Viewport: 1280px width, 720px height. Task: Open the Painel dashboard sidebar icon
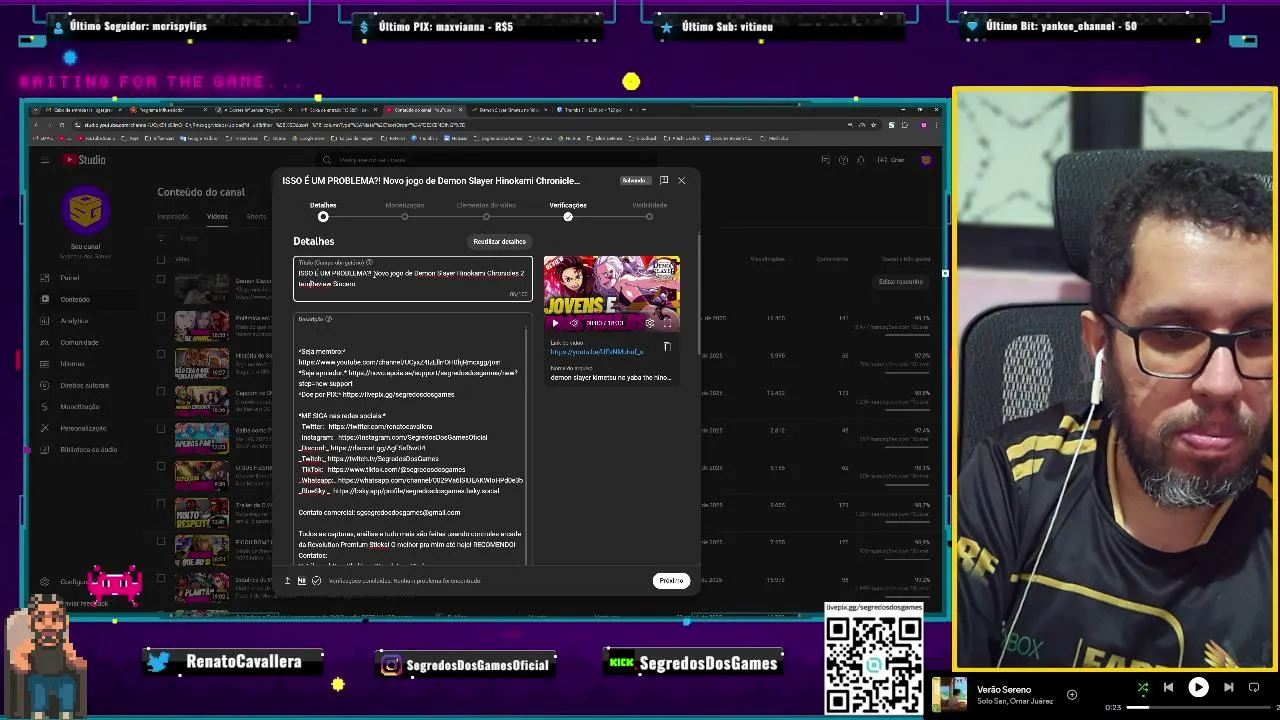coord(45,278)
